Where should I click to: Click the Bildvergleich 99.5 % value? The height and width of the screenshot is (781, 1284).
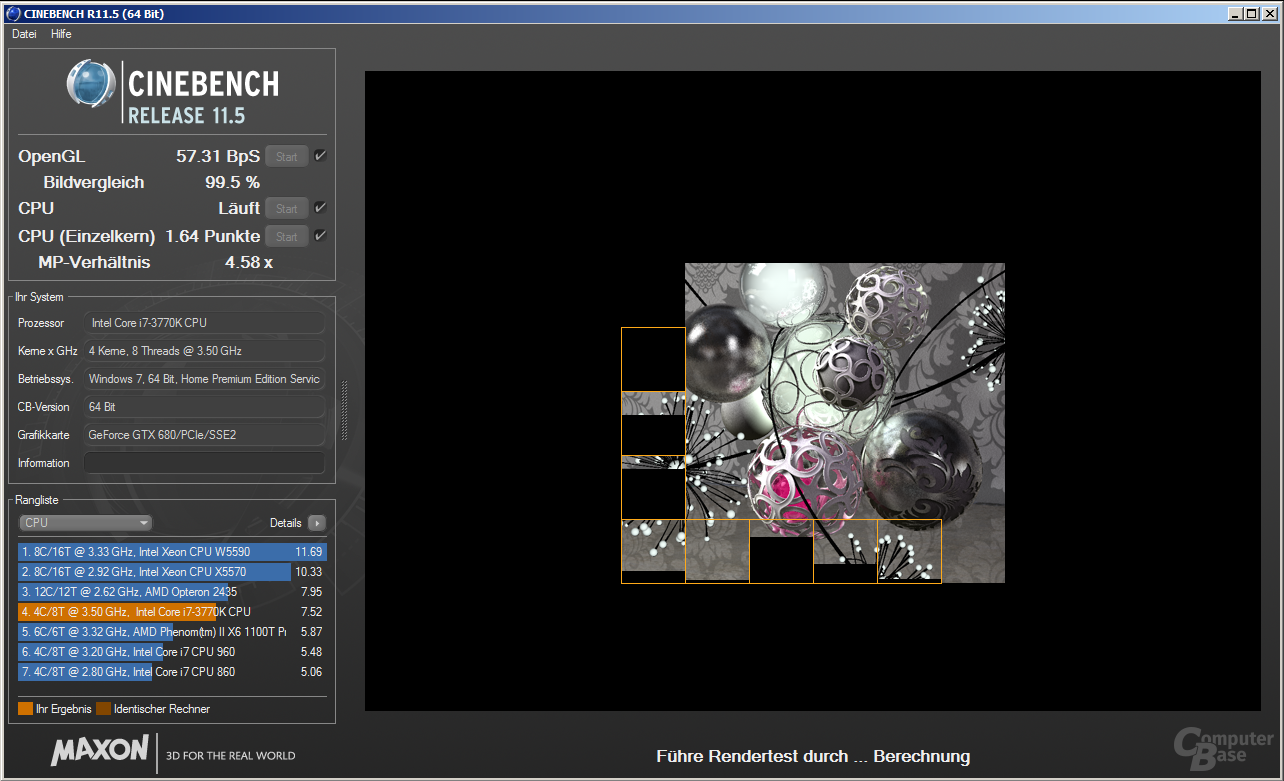point(232,182)
